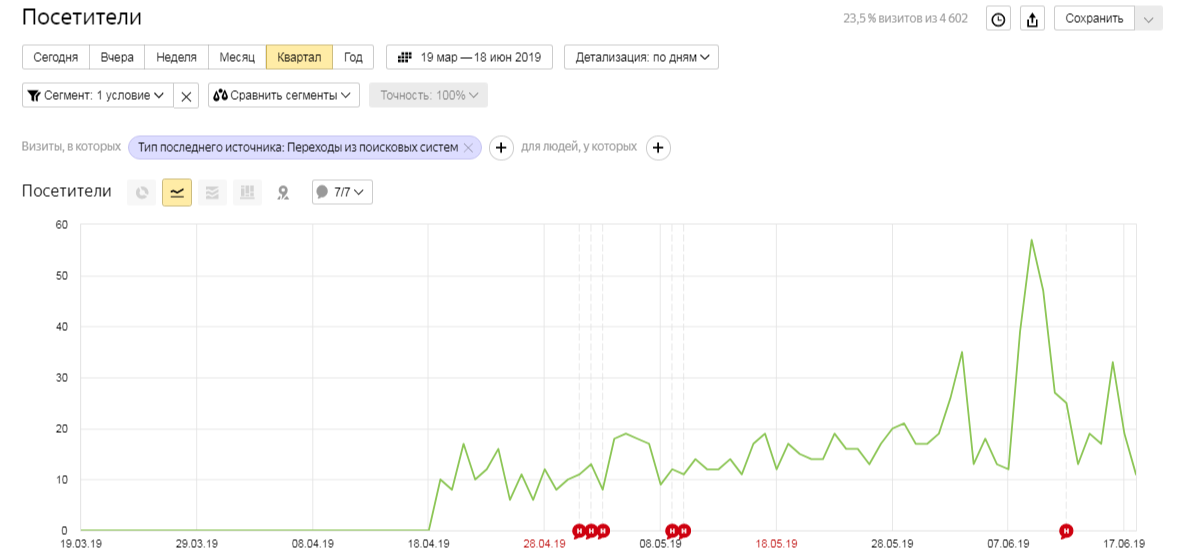Select the Месяц period tab
The width and height of the screenshot is (1177, 558).
[237, 57]
